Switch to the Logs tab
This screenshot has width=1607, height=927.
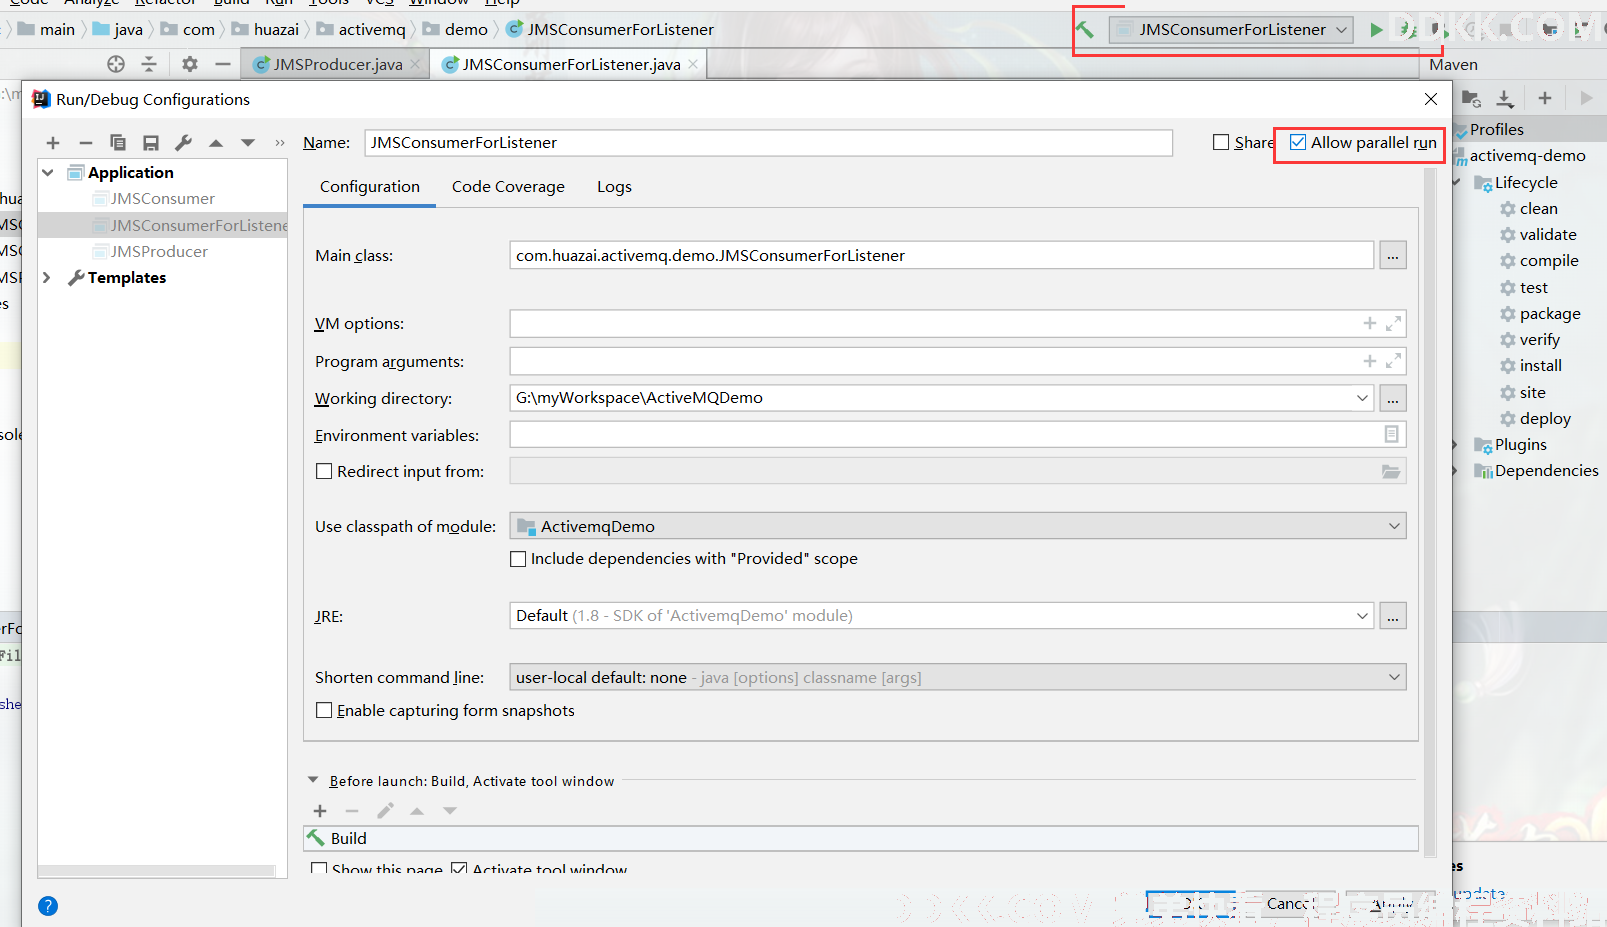[614, 187]
